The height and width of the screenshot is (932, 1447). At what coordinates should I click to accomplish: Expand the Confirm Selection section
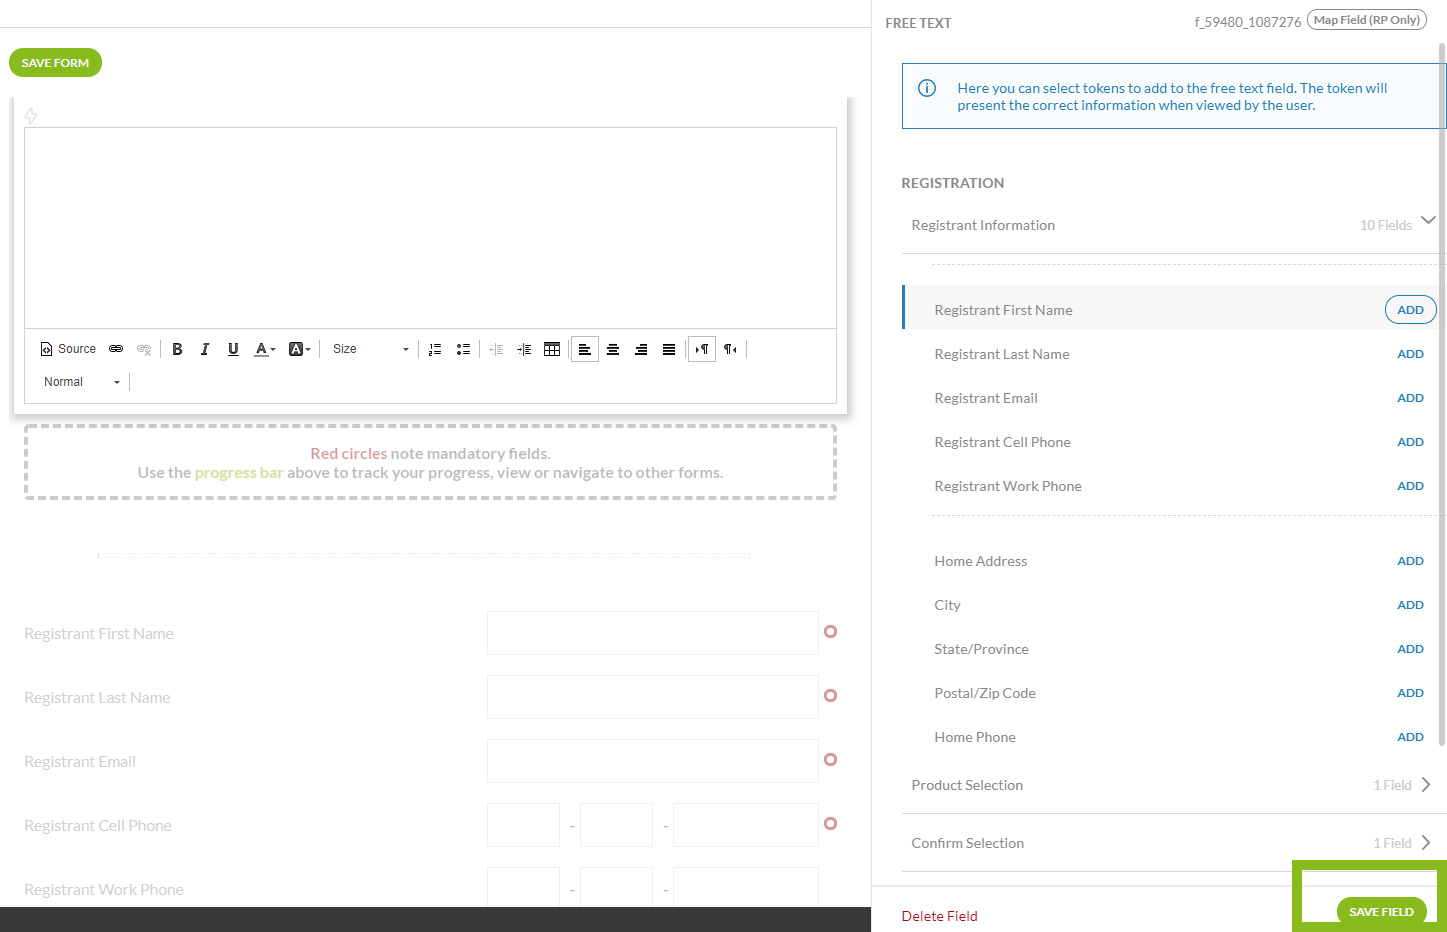[x=1426, y=843]
